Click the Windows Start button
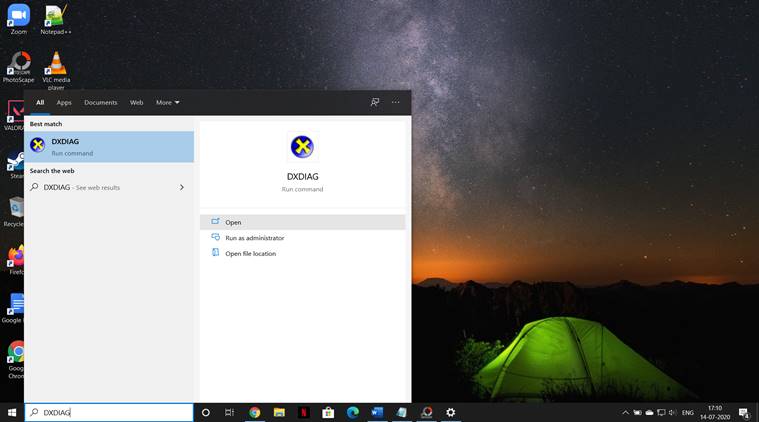759x422 pixels. coord(12,412)
